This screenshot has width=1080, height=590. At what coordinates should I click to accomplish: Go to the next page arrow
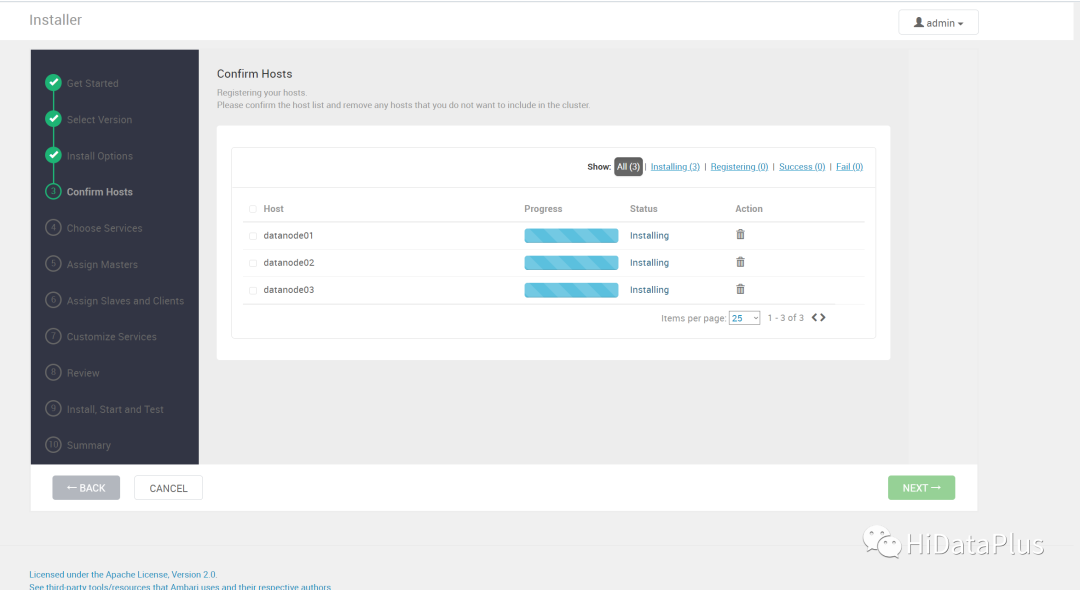coord(823,318)
